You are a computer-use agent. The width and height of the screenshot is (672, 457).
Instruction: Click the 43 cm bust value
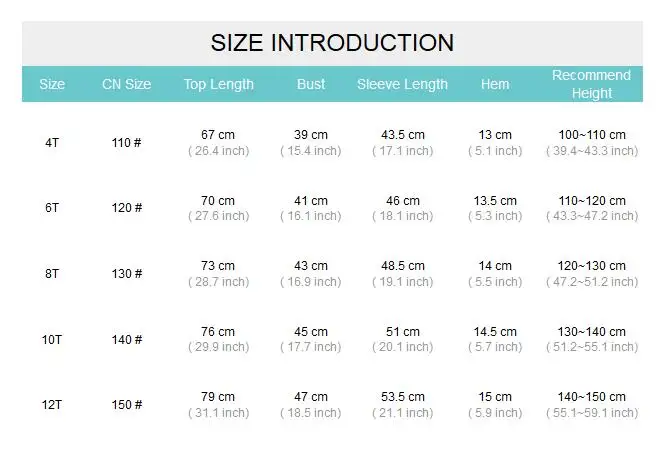311,266
